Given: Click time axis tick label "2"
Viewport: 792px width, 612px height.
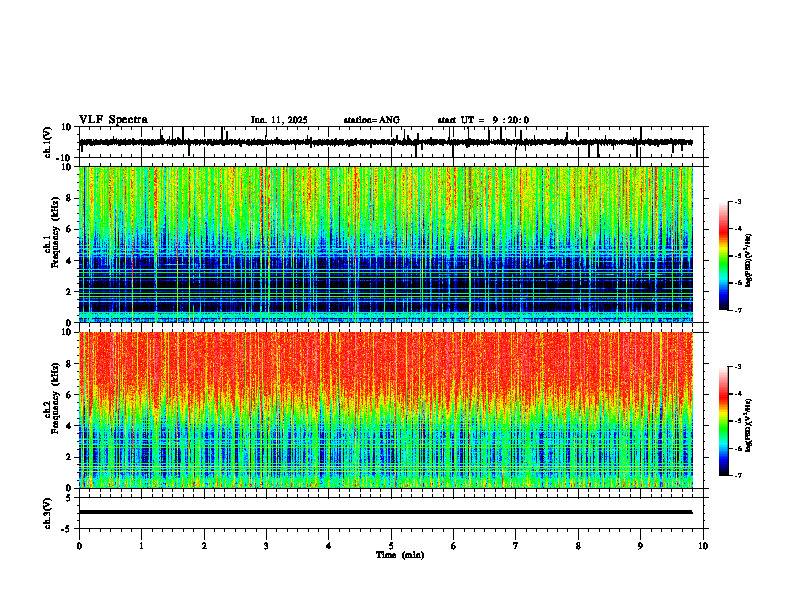Looking at the screenshot, I should (x=204, y=546).
